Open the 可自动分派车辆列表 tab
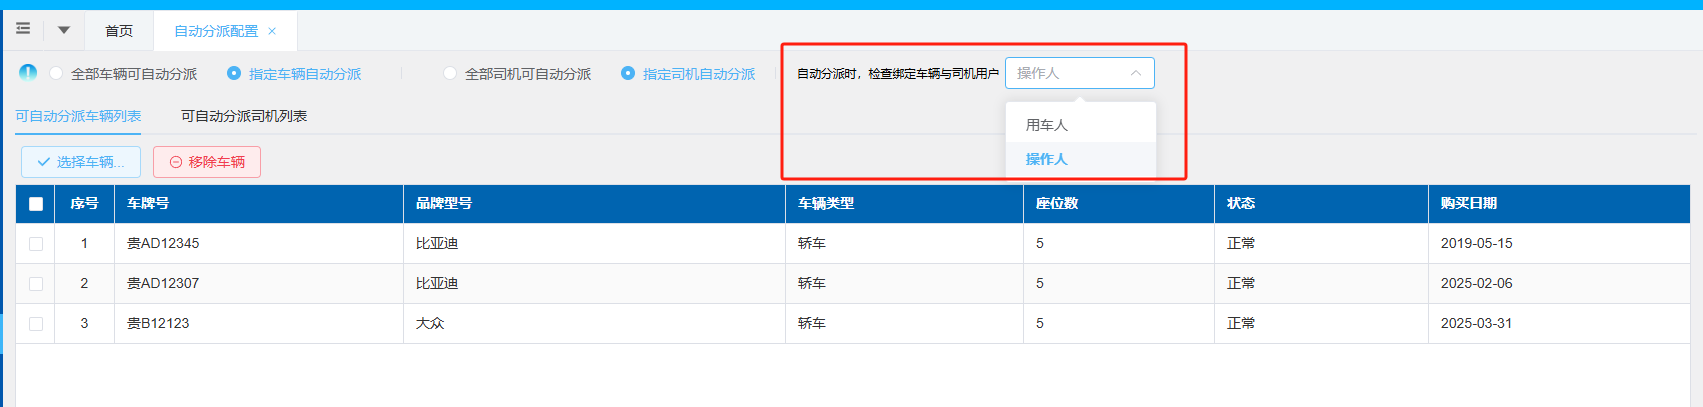 click(x=78, y=116)
